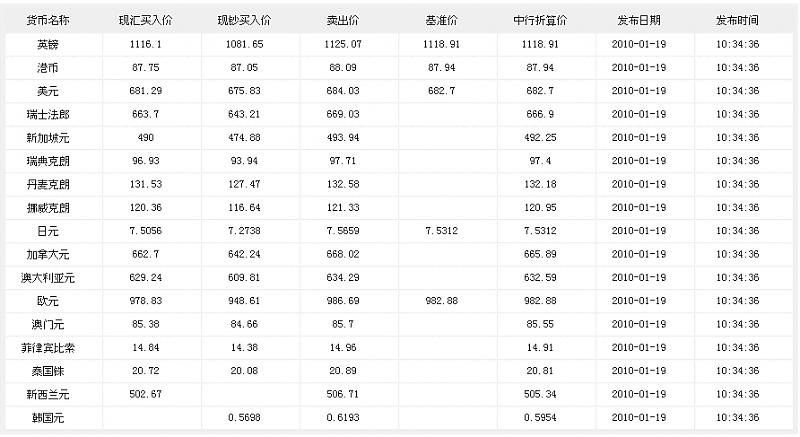800x437 pixels.
Task: Click the 发布日期 column header
Action: (x=639, y=20)
